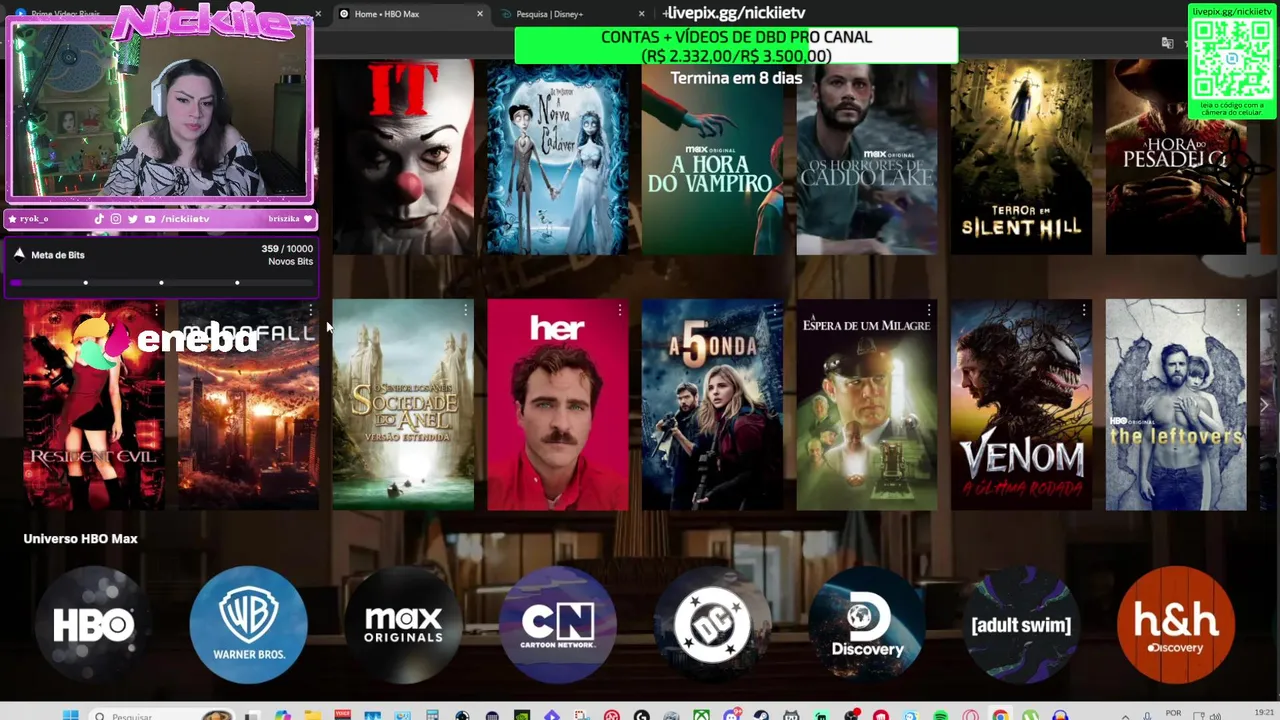The width and height of the screenshot is (1280, 720).
Task: Open Sociedade do Anel Versão Estendida poster
Action: [x=403, y=405]
